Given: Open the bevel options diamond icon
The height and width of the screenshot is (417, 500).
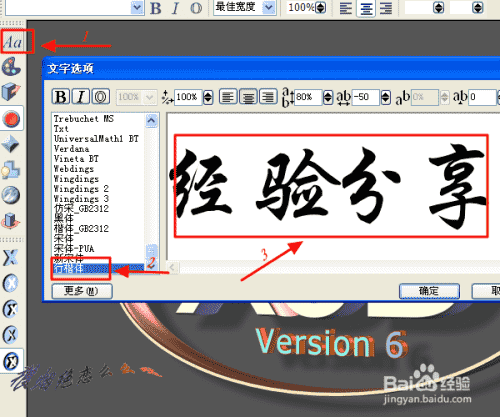Looking at the screenshot, I should 11,144.
